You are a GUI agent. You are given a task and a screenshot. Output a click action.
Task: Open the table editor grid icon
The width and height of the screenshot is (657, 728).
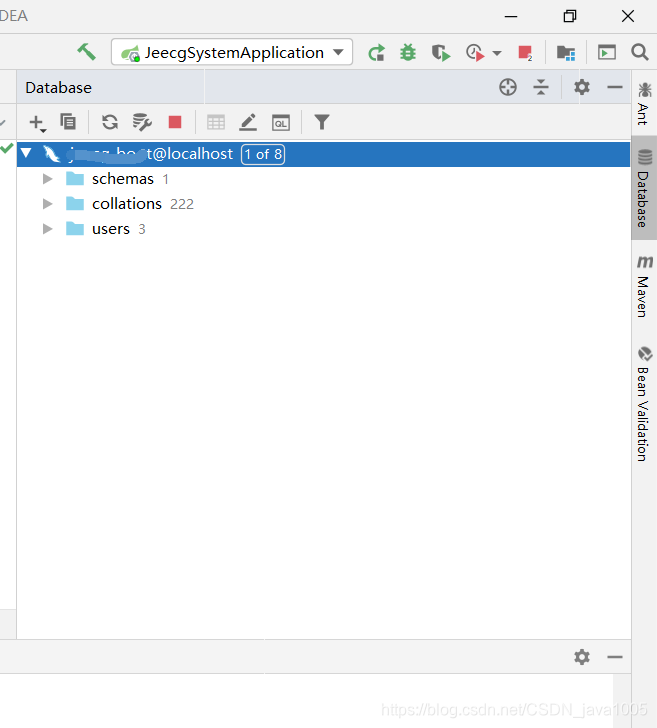point(216,123)
